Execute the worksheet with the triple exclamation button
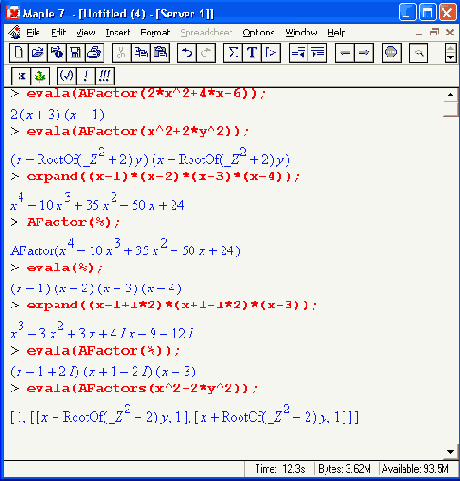 coord(105,76)
